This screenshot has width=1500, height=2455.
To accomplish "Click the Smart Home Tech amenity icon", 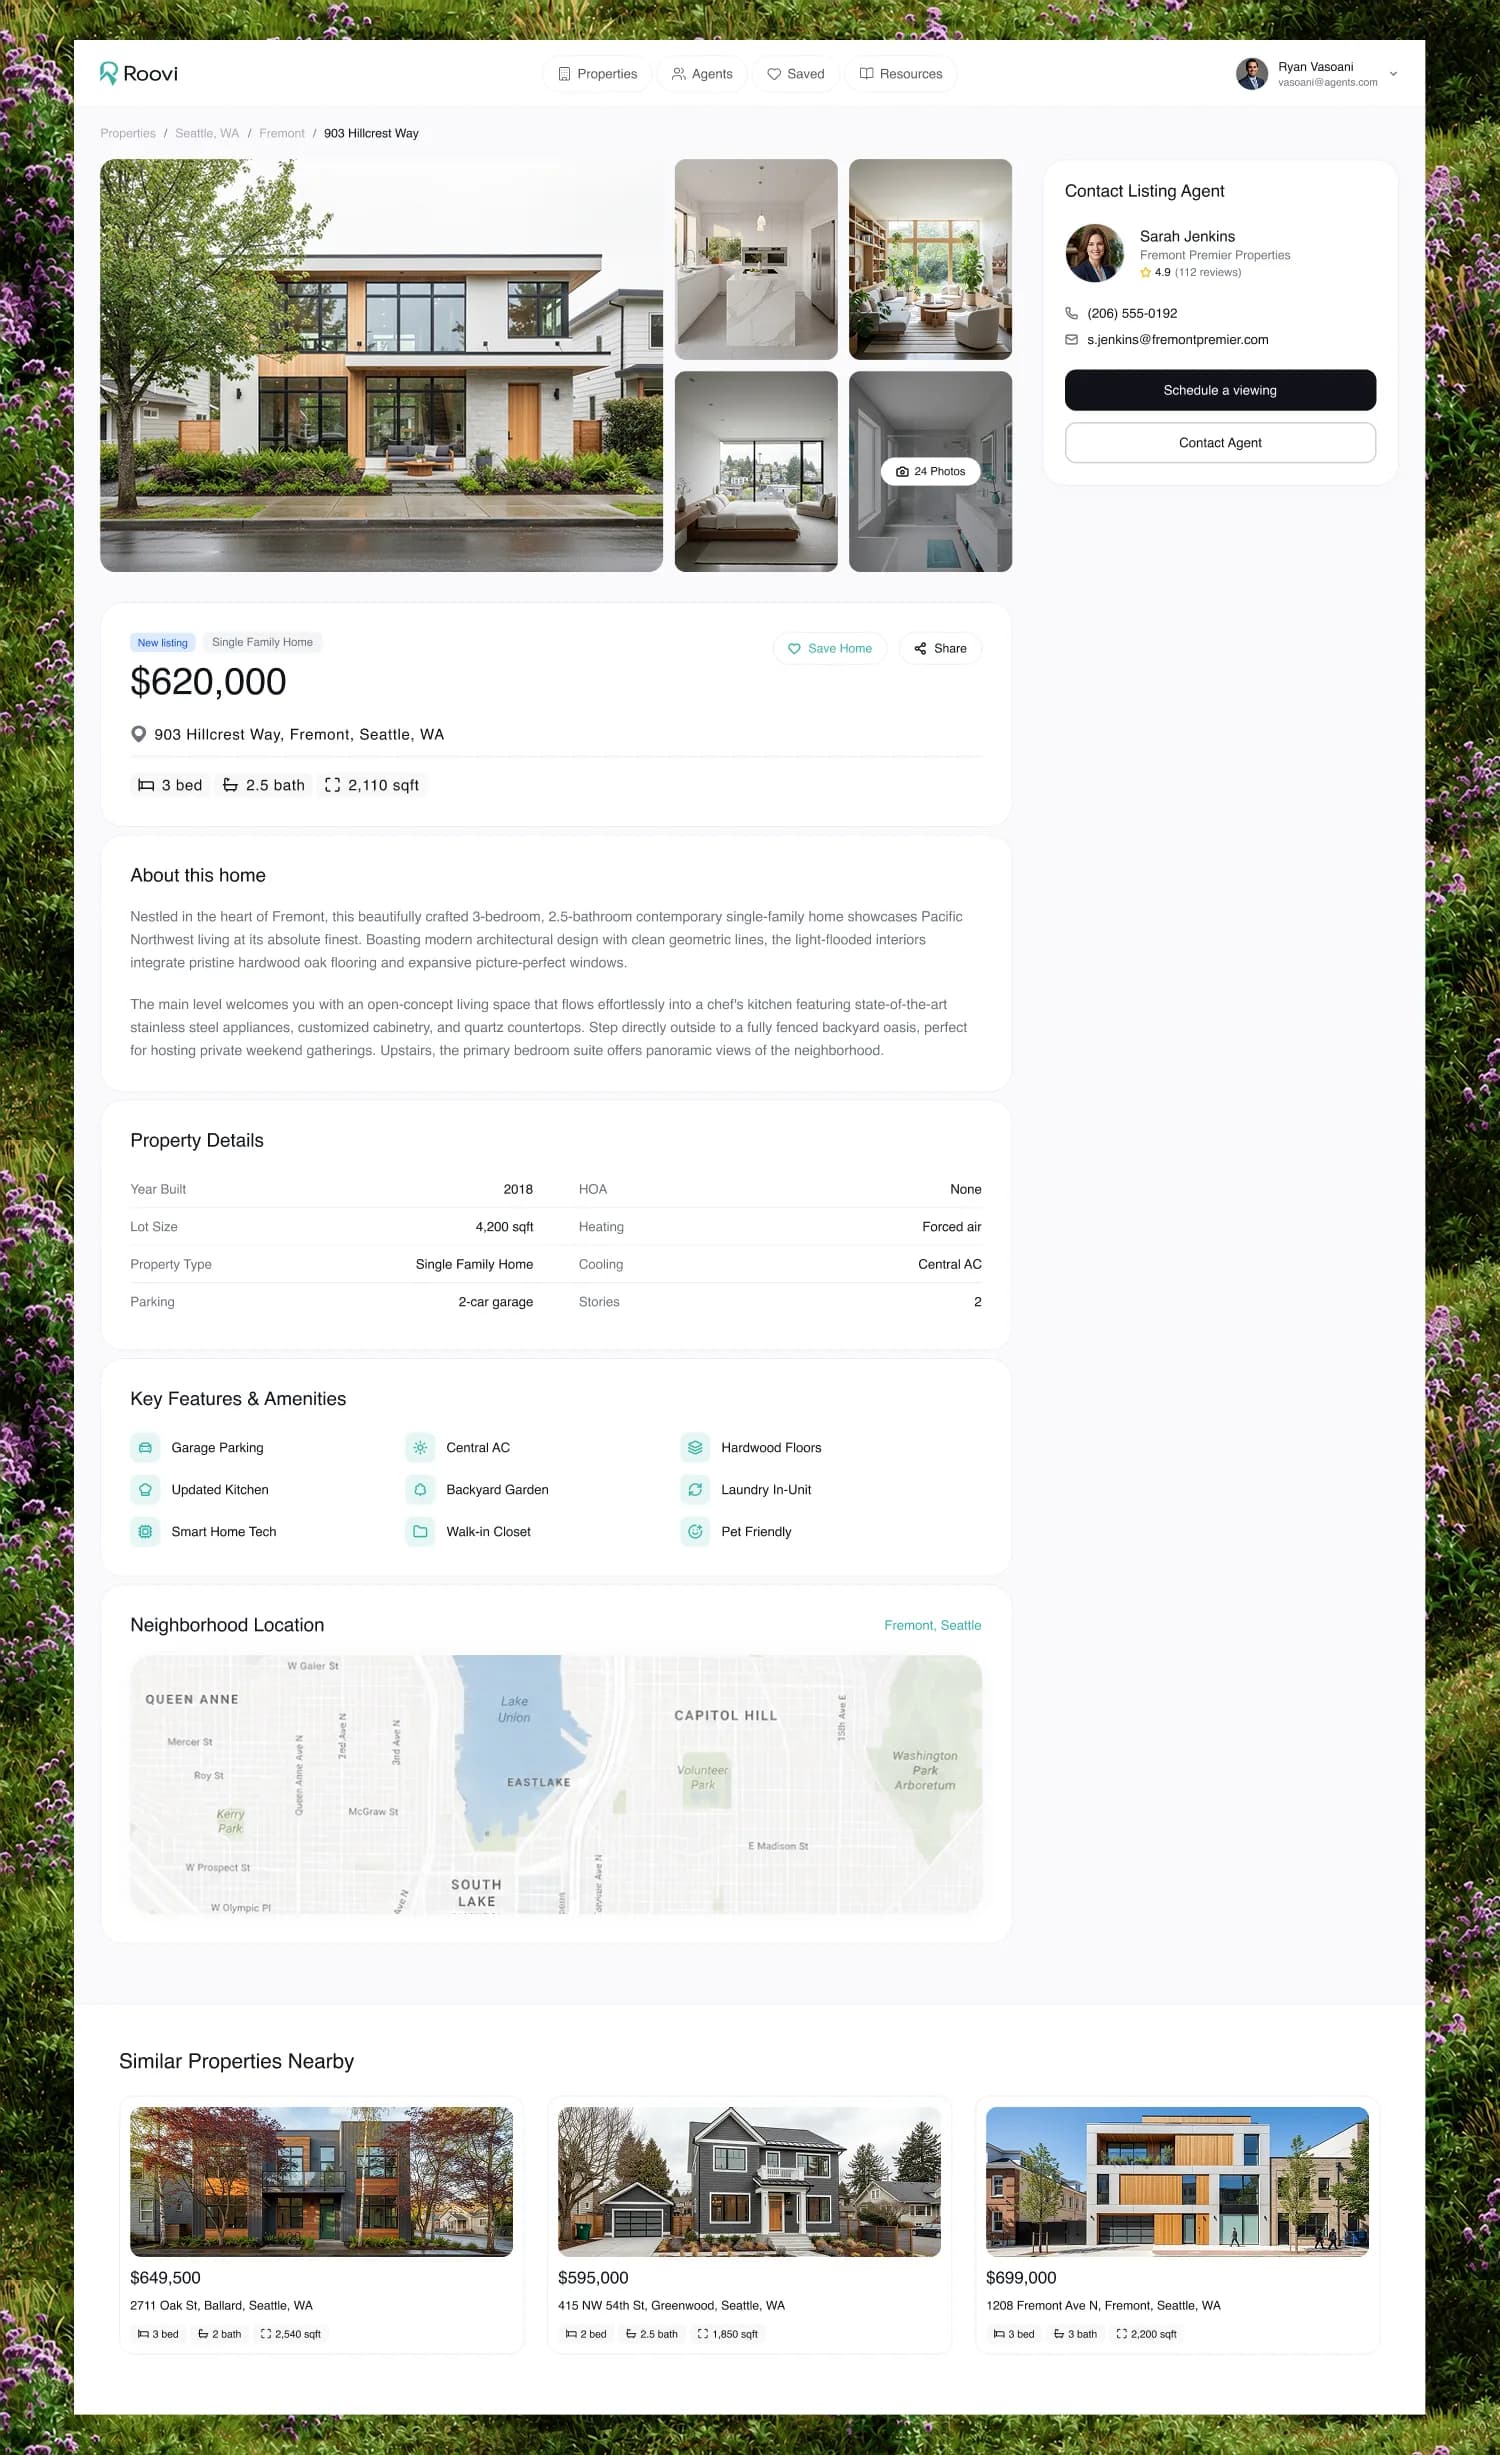I will coord(145,1531).
